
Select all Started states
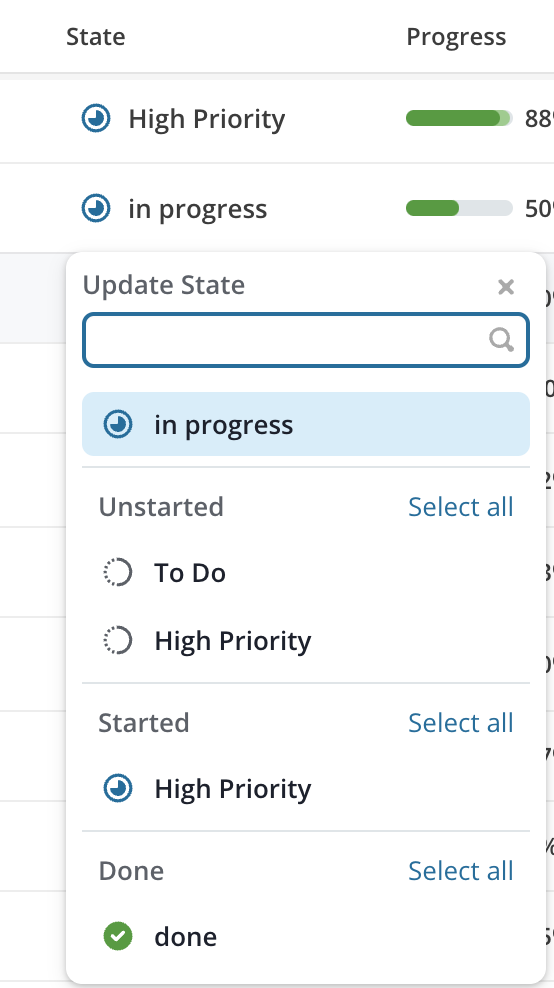461,722
